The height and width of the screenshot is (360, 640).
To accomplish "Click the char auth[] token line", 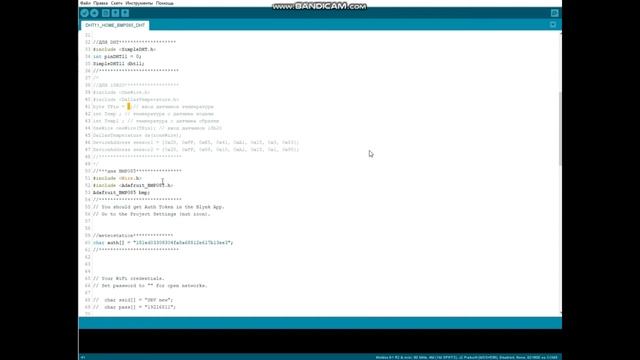I will 163,243.
